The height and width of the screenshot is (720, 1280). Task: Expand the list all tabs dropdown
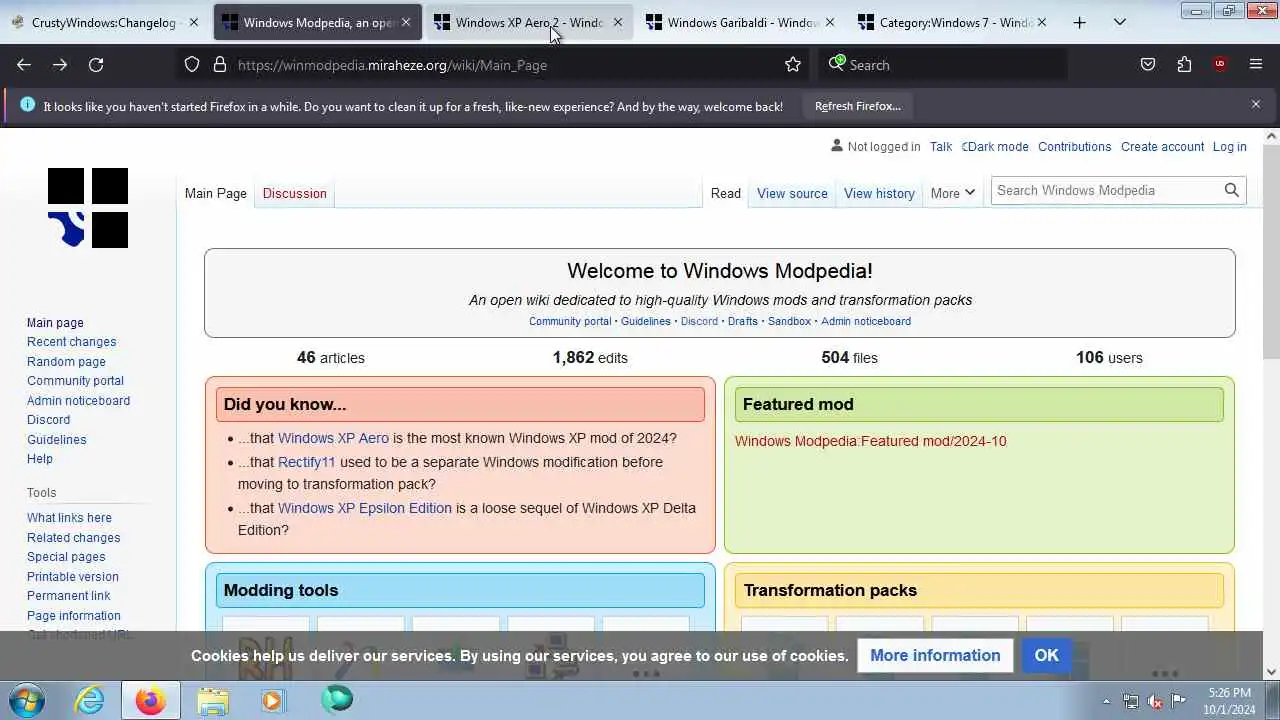pos(1120,22)
